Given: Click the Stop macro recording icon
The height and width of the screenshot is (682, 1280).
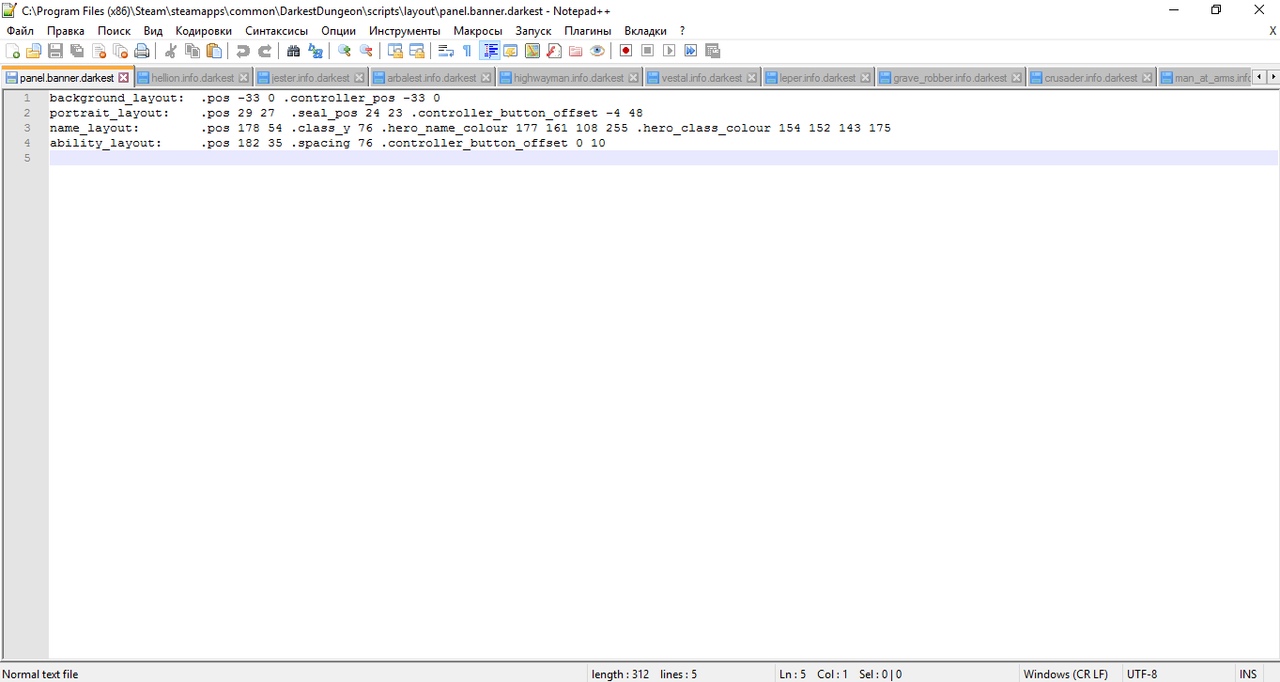Looking at the screenshot, I should [647, 51].
